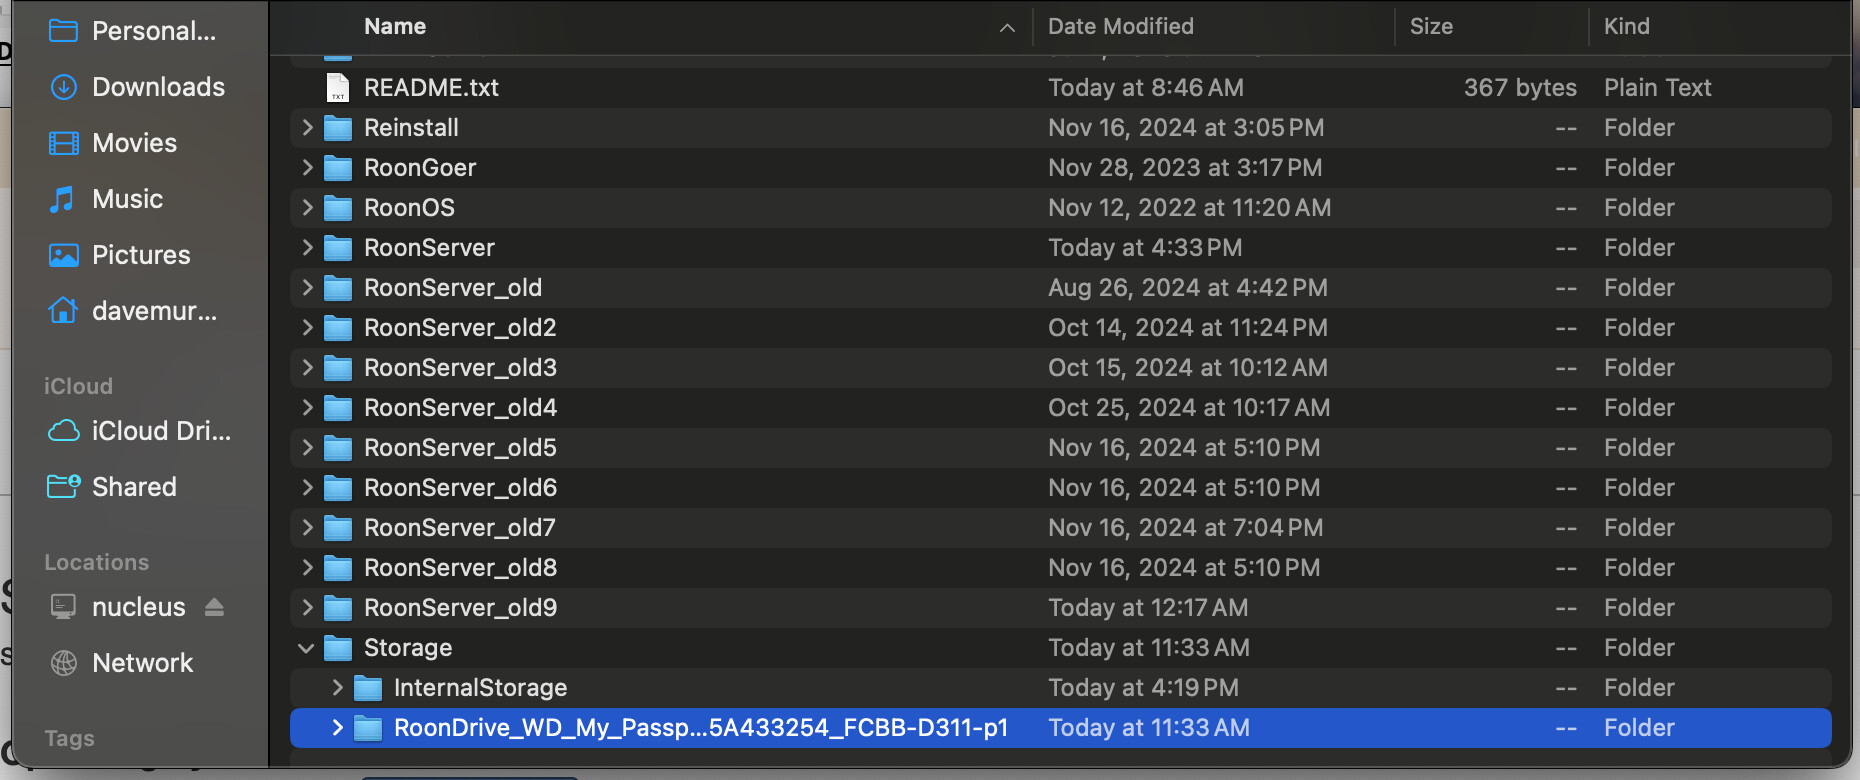The height and width of the screenshot is (780, 1860).
Task: Sort by the Name column header
Action: (x=395, y=27)
